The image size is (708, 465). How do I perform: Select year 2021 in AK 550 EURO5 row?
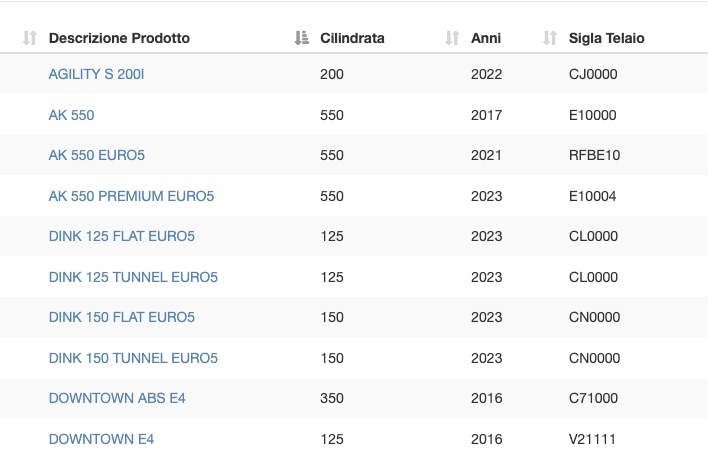tap(486, 155)
